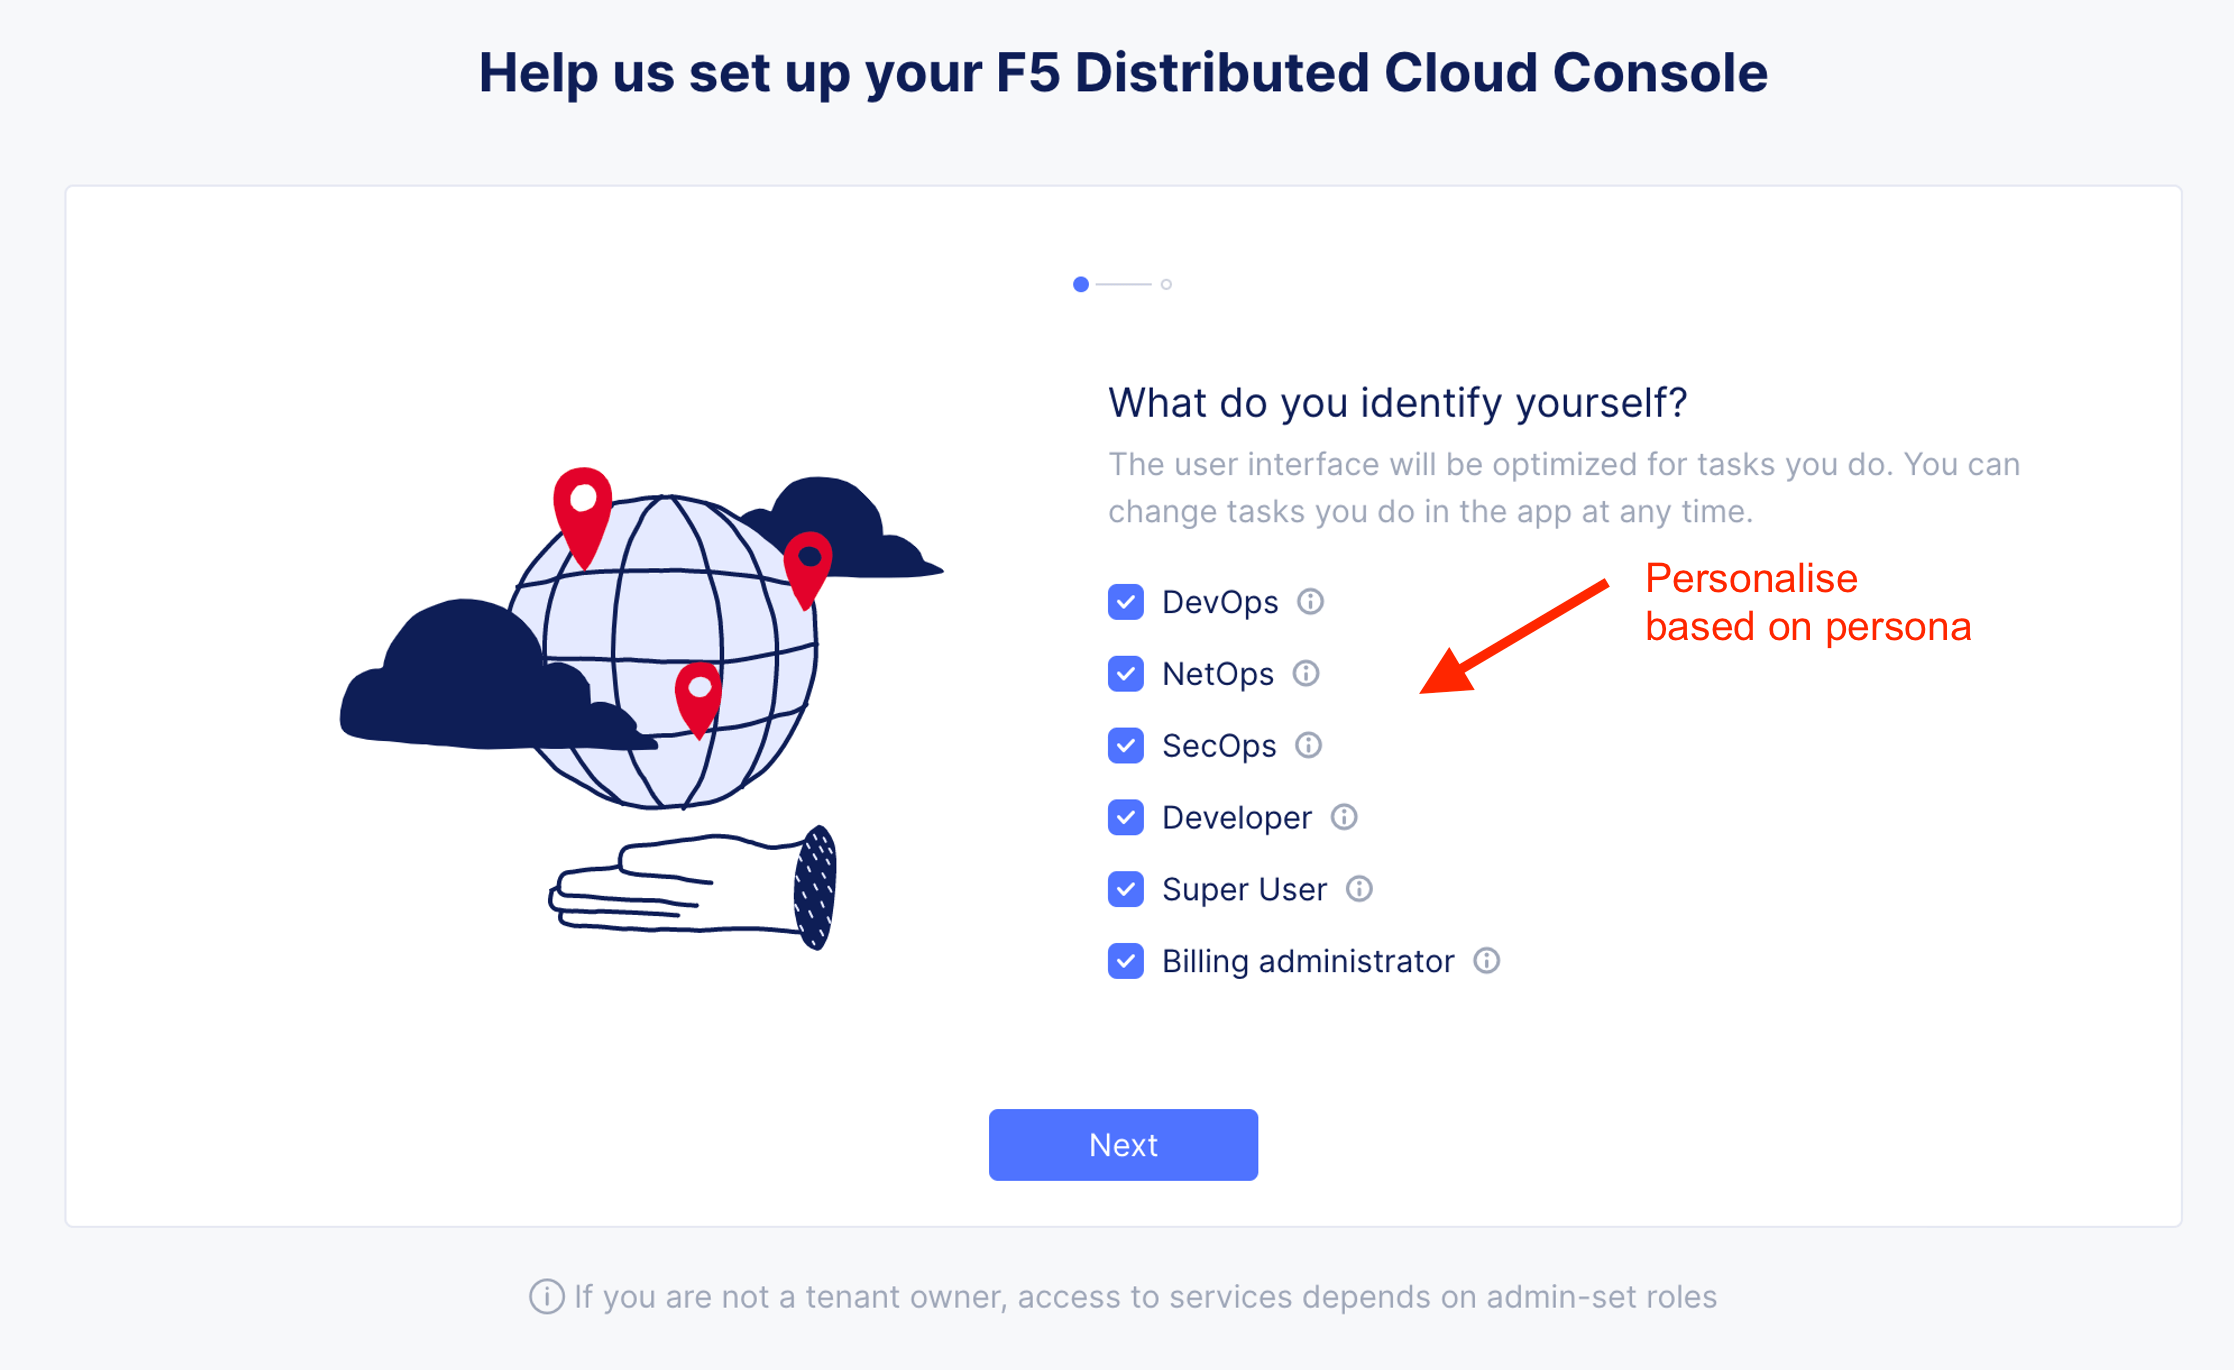Click the Developer info icon
Screen dimensions: 2234x1370
click(1344, 818)
